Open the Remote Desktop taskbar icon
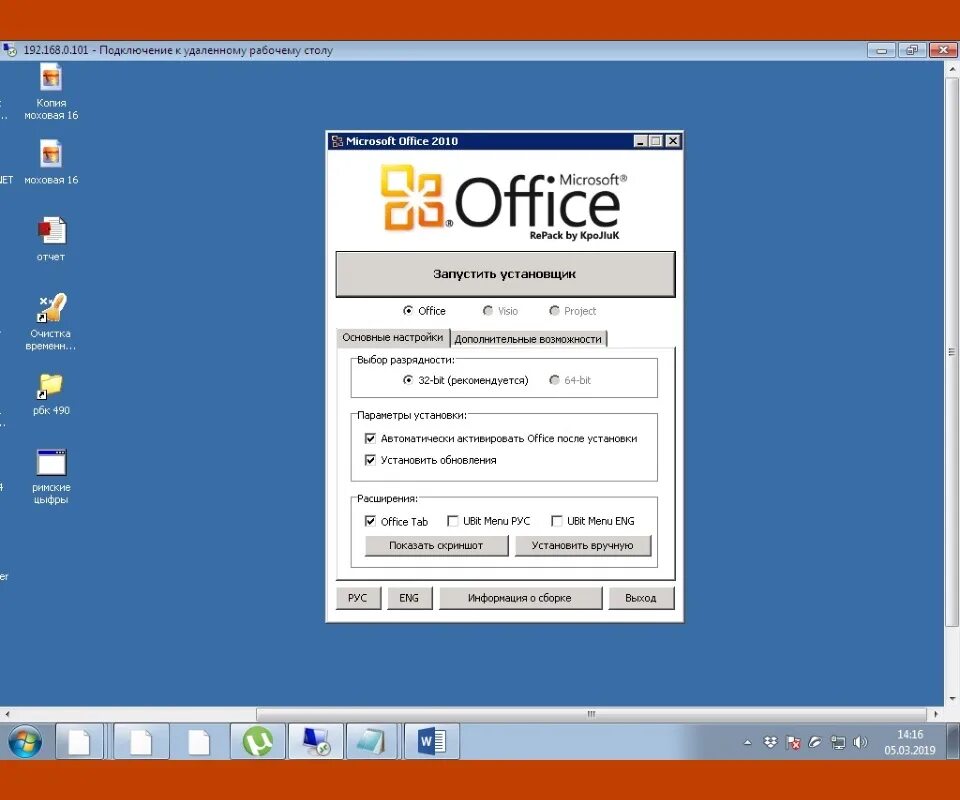The width and height of the screenshot is (960, 800). (315, 741)
